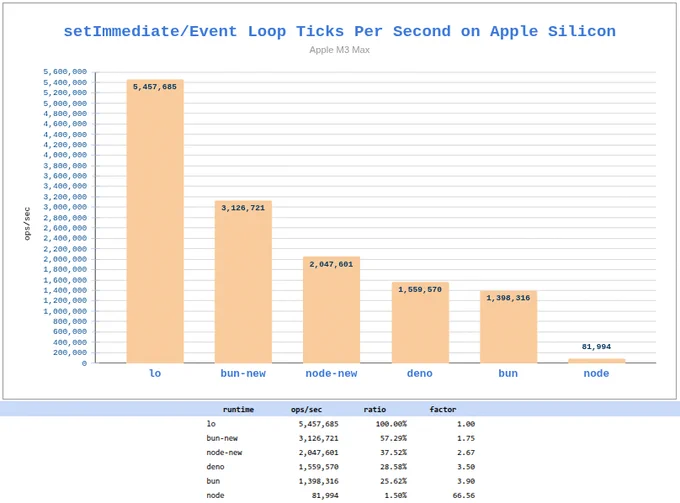Click the 200,000 y-axis tick label

(x=70, y=353)
